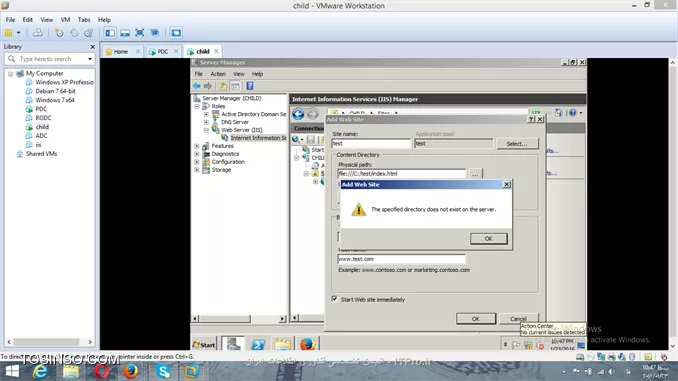Open the VMware power controls icon
The width and height of the screenshot is (678, 381).
tap(8, 32)
